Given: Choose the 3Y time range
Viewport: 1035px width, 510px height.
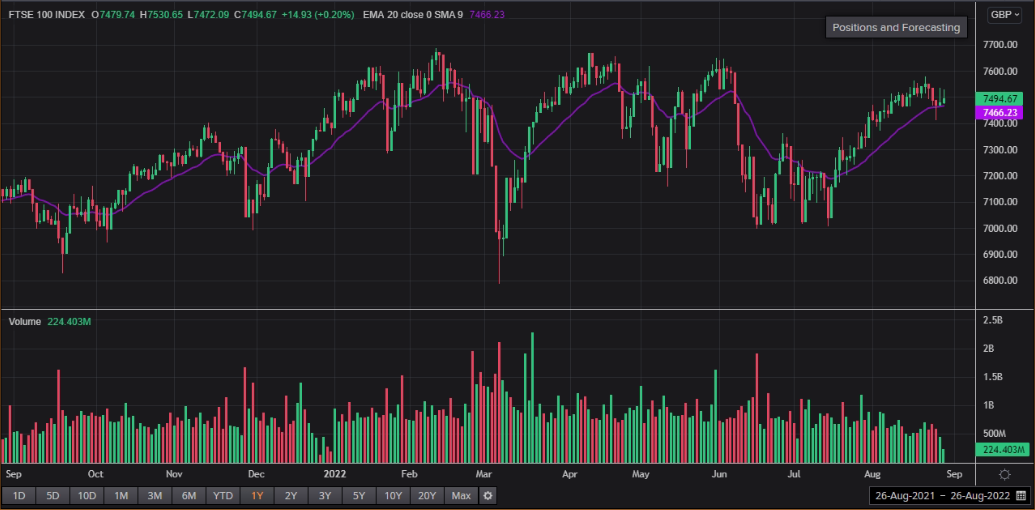Looking at the screenshot, I should [x=325, y=495].
